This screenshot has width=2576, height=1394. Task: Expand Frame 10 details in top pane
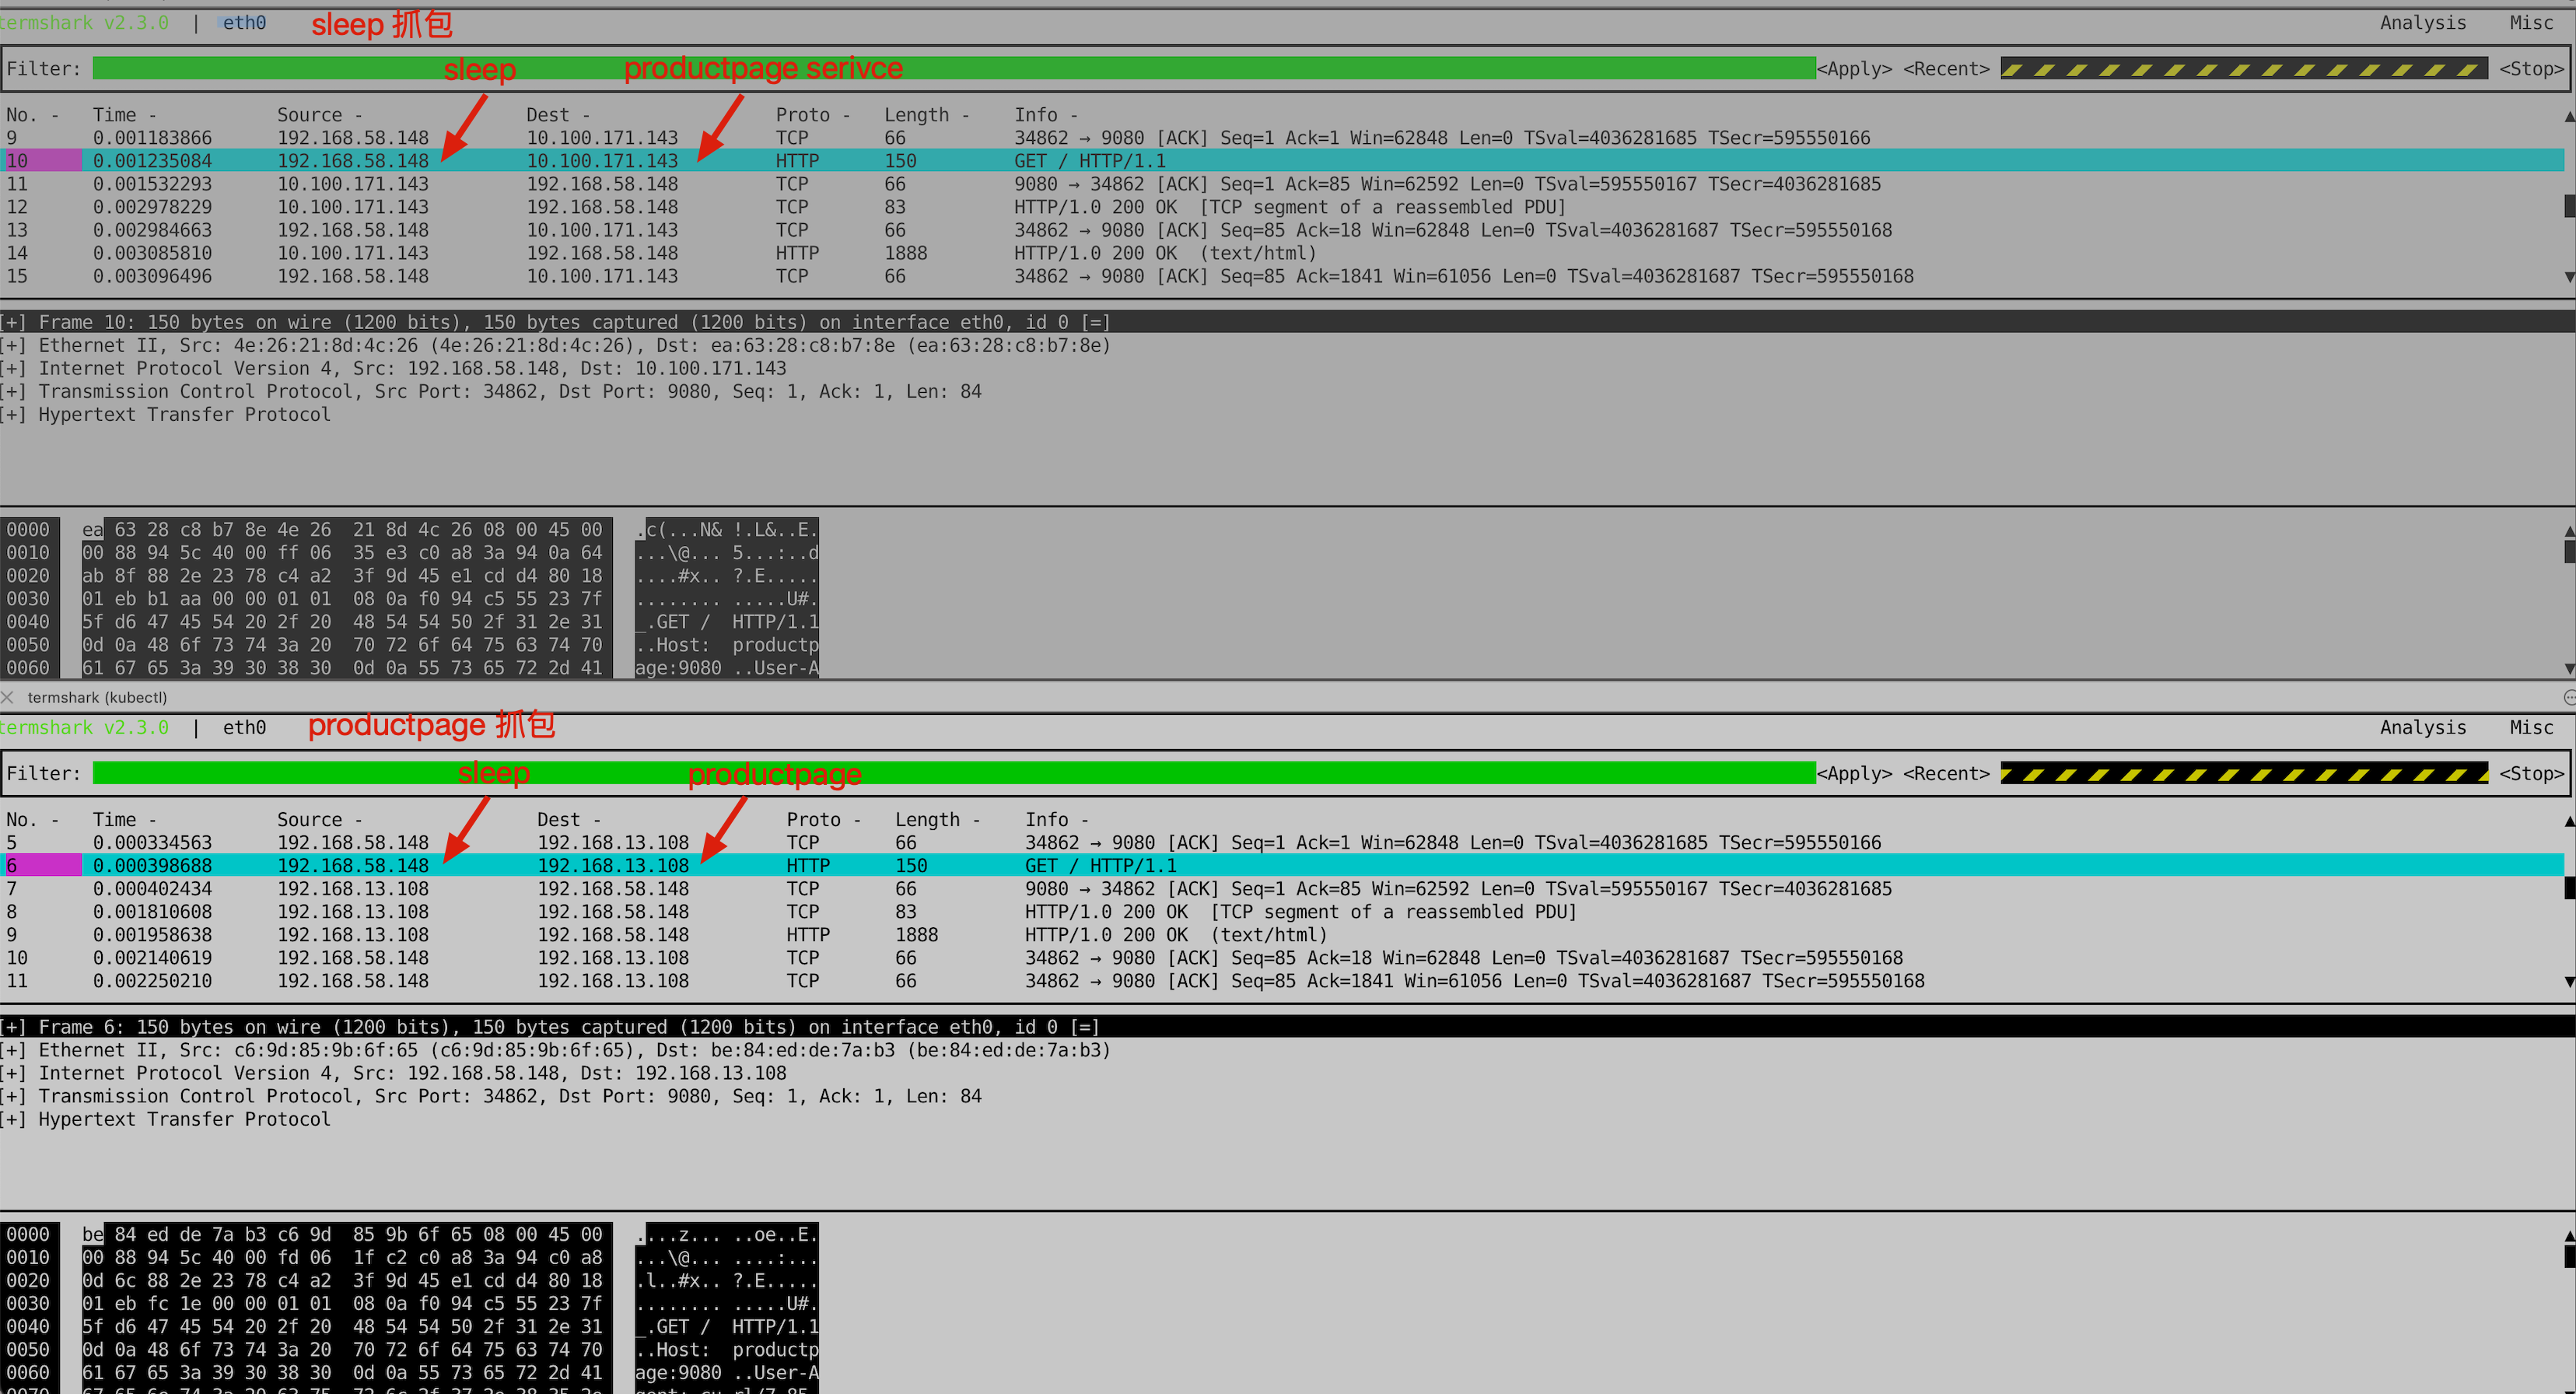tap(13, 322)
